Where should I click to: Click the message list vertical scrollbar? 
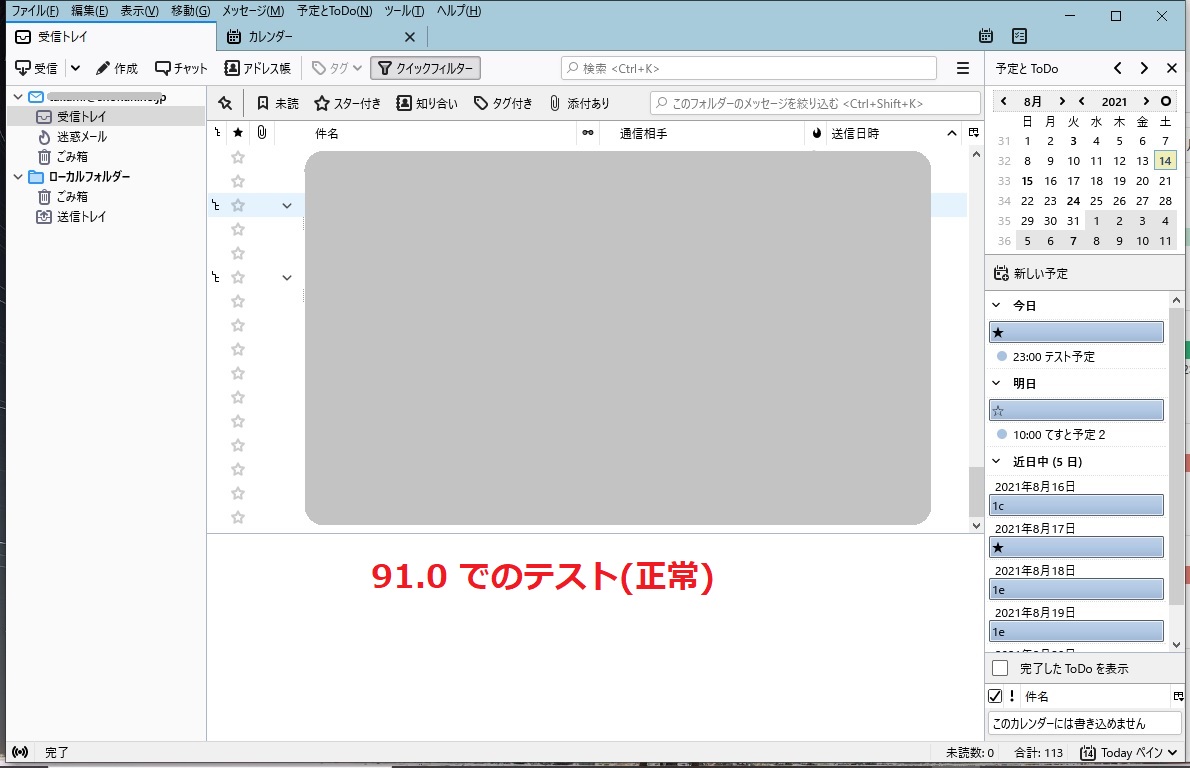976,330
